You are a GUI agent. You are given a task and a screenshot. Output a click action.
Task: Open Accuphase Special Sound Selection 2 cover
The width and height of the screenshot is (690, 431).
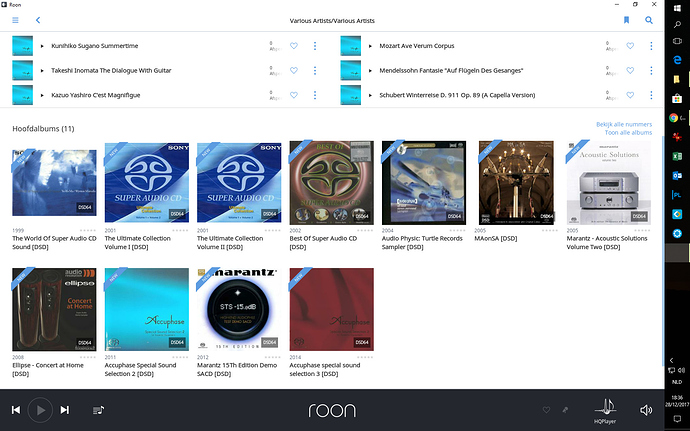tap(147, 309)
